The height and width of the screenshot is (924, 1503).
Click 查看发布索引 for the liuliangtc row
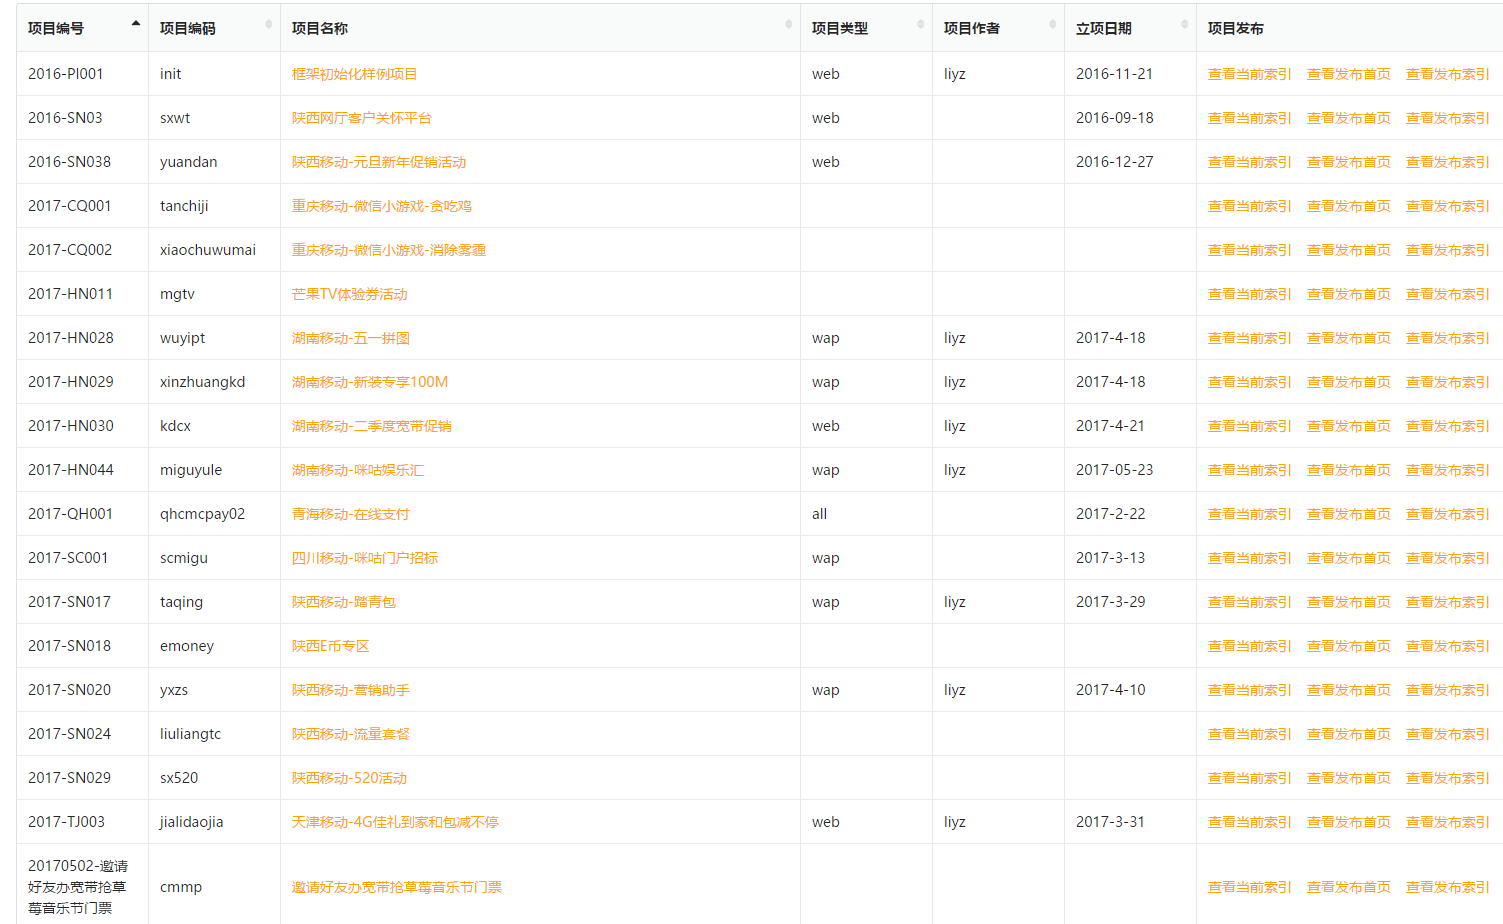pos(1447,734)
